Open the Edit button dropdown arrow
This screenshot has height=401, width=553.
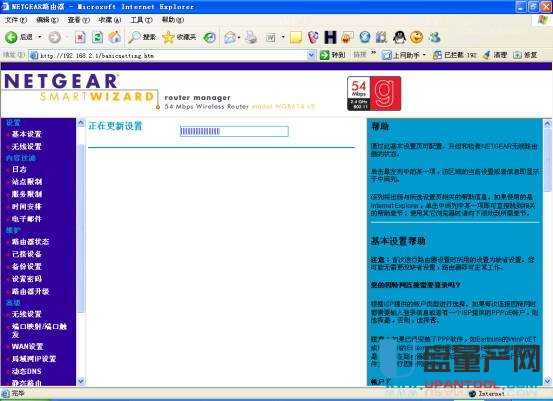pyautogui.click(x=283, y=37)
